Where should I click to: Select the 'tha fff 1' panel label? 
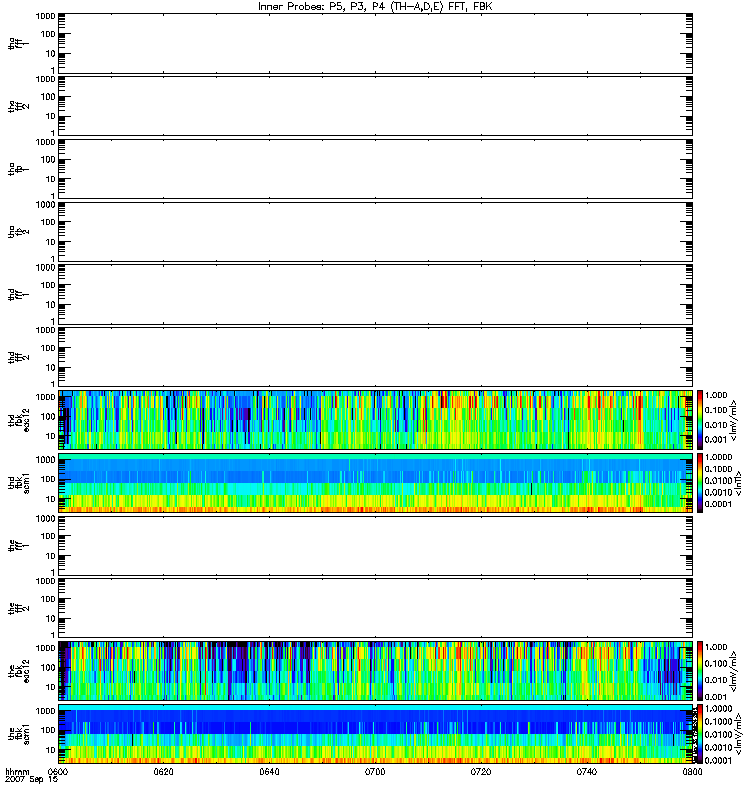click(18, 44)
